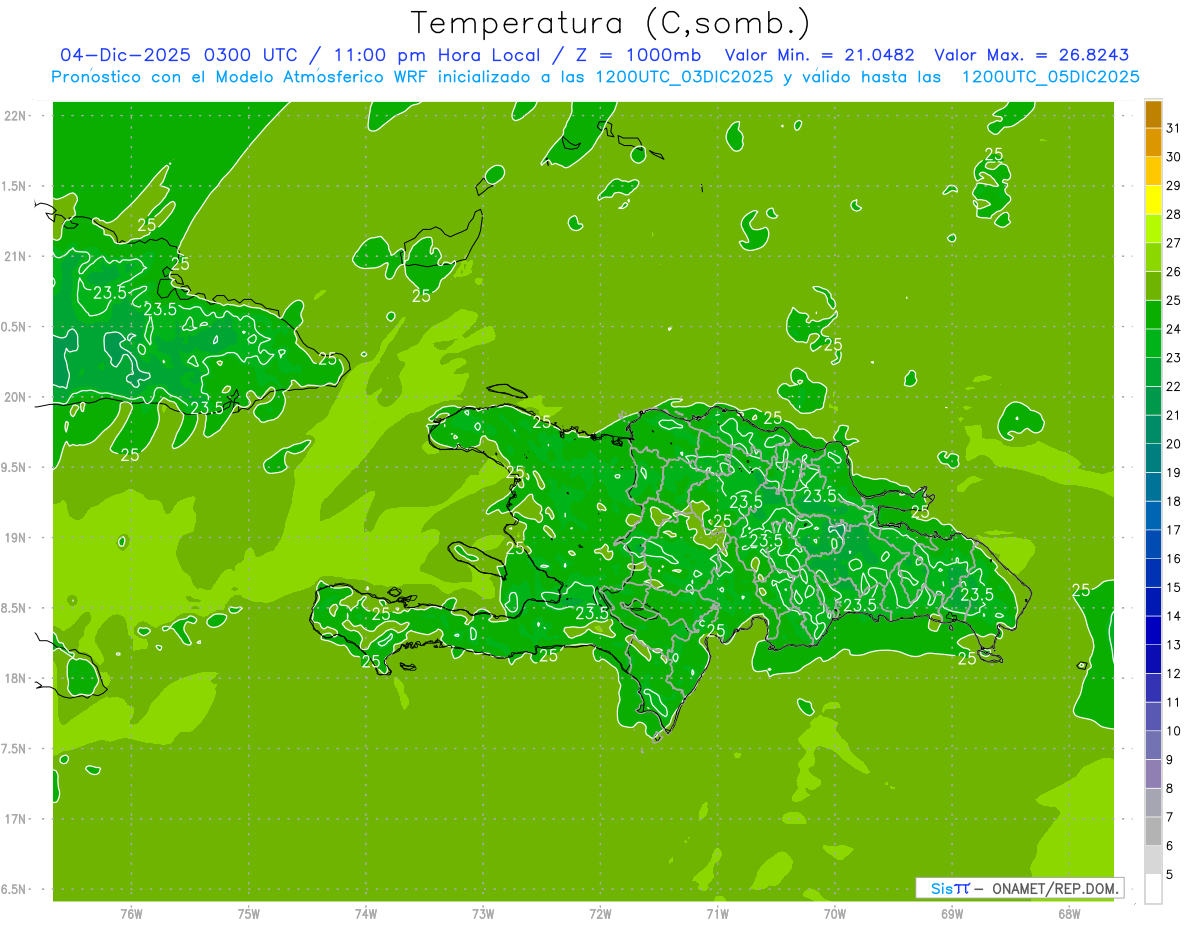The height and width of the screenshot is (927, 1200).
Task: Click the '72W' longitude axis label
Action: (601, 914)
